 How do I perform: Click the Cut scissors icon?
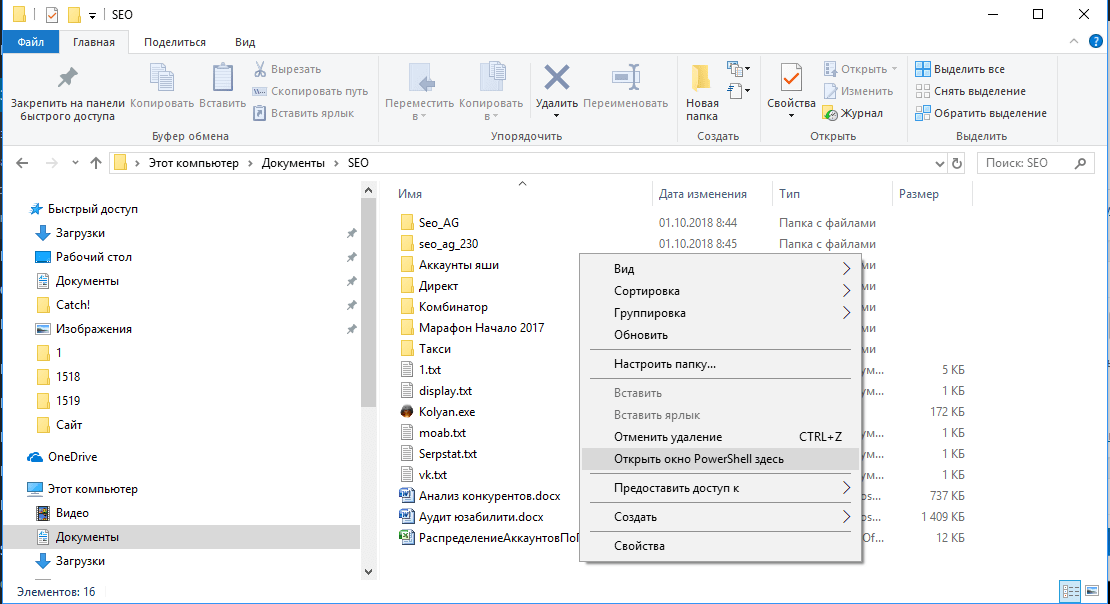tap(260, 69)
